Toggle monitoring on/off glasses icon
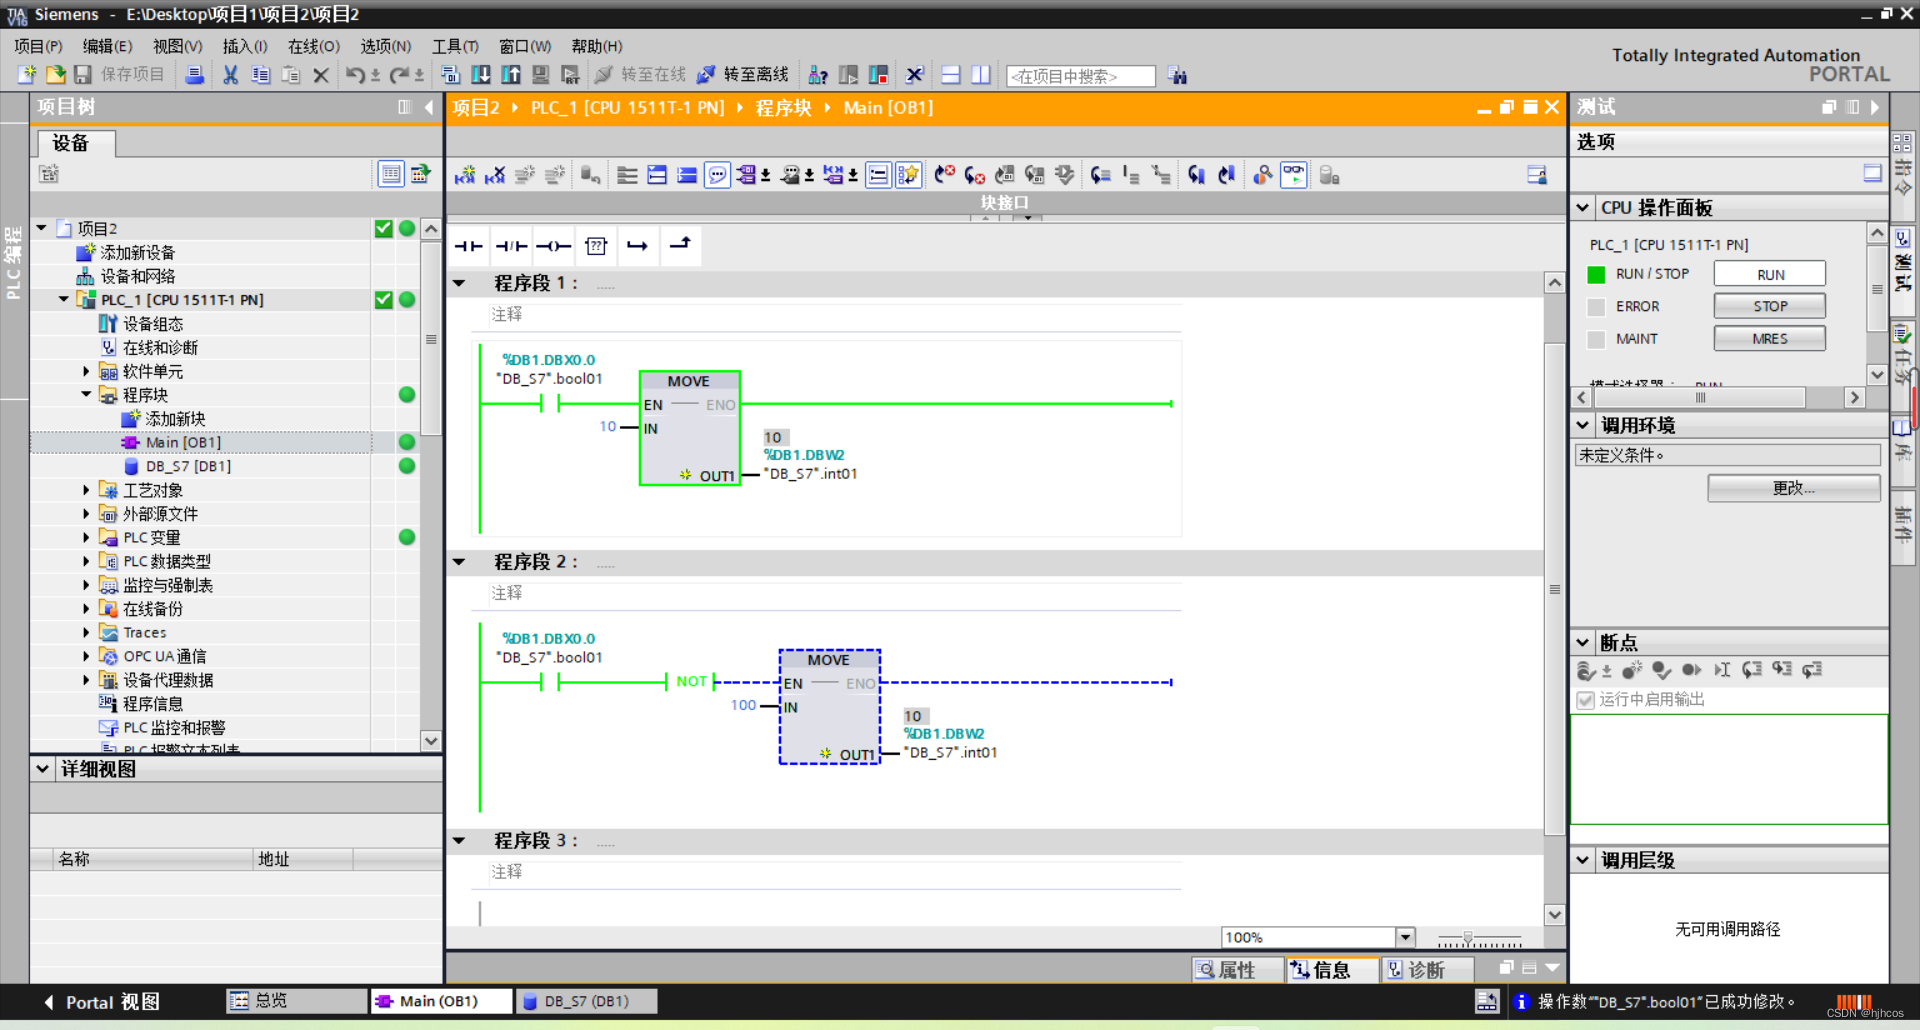This screenshot has width=1920, height=1030. pos(1294,176)
